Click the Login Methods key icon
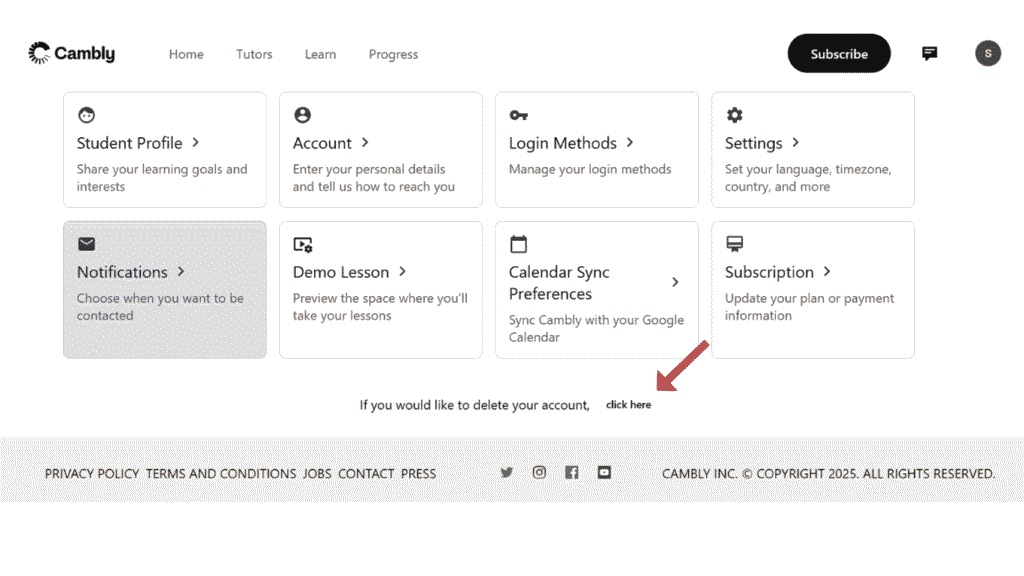Image resolution: width=1024 pixels, height=576 pixels. click(518, 115)
